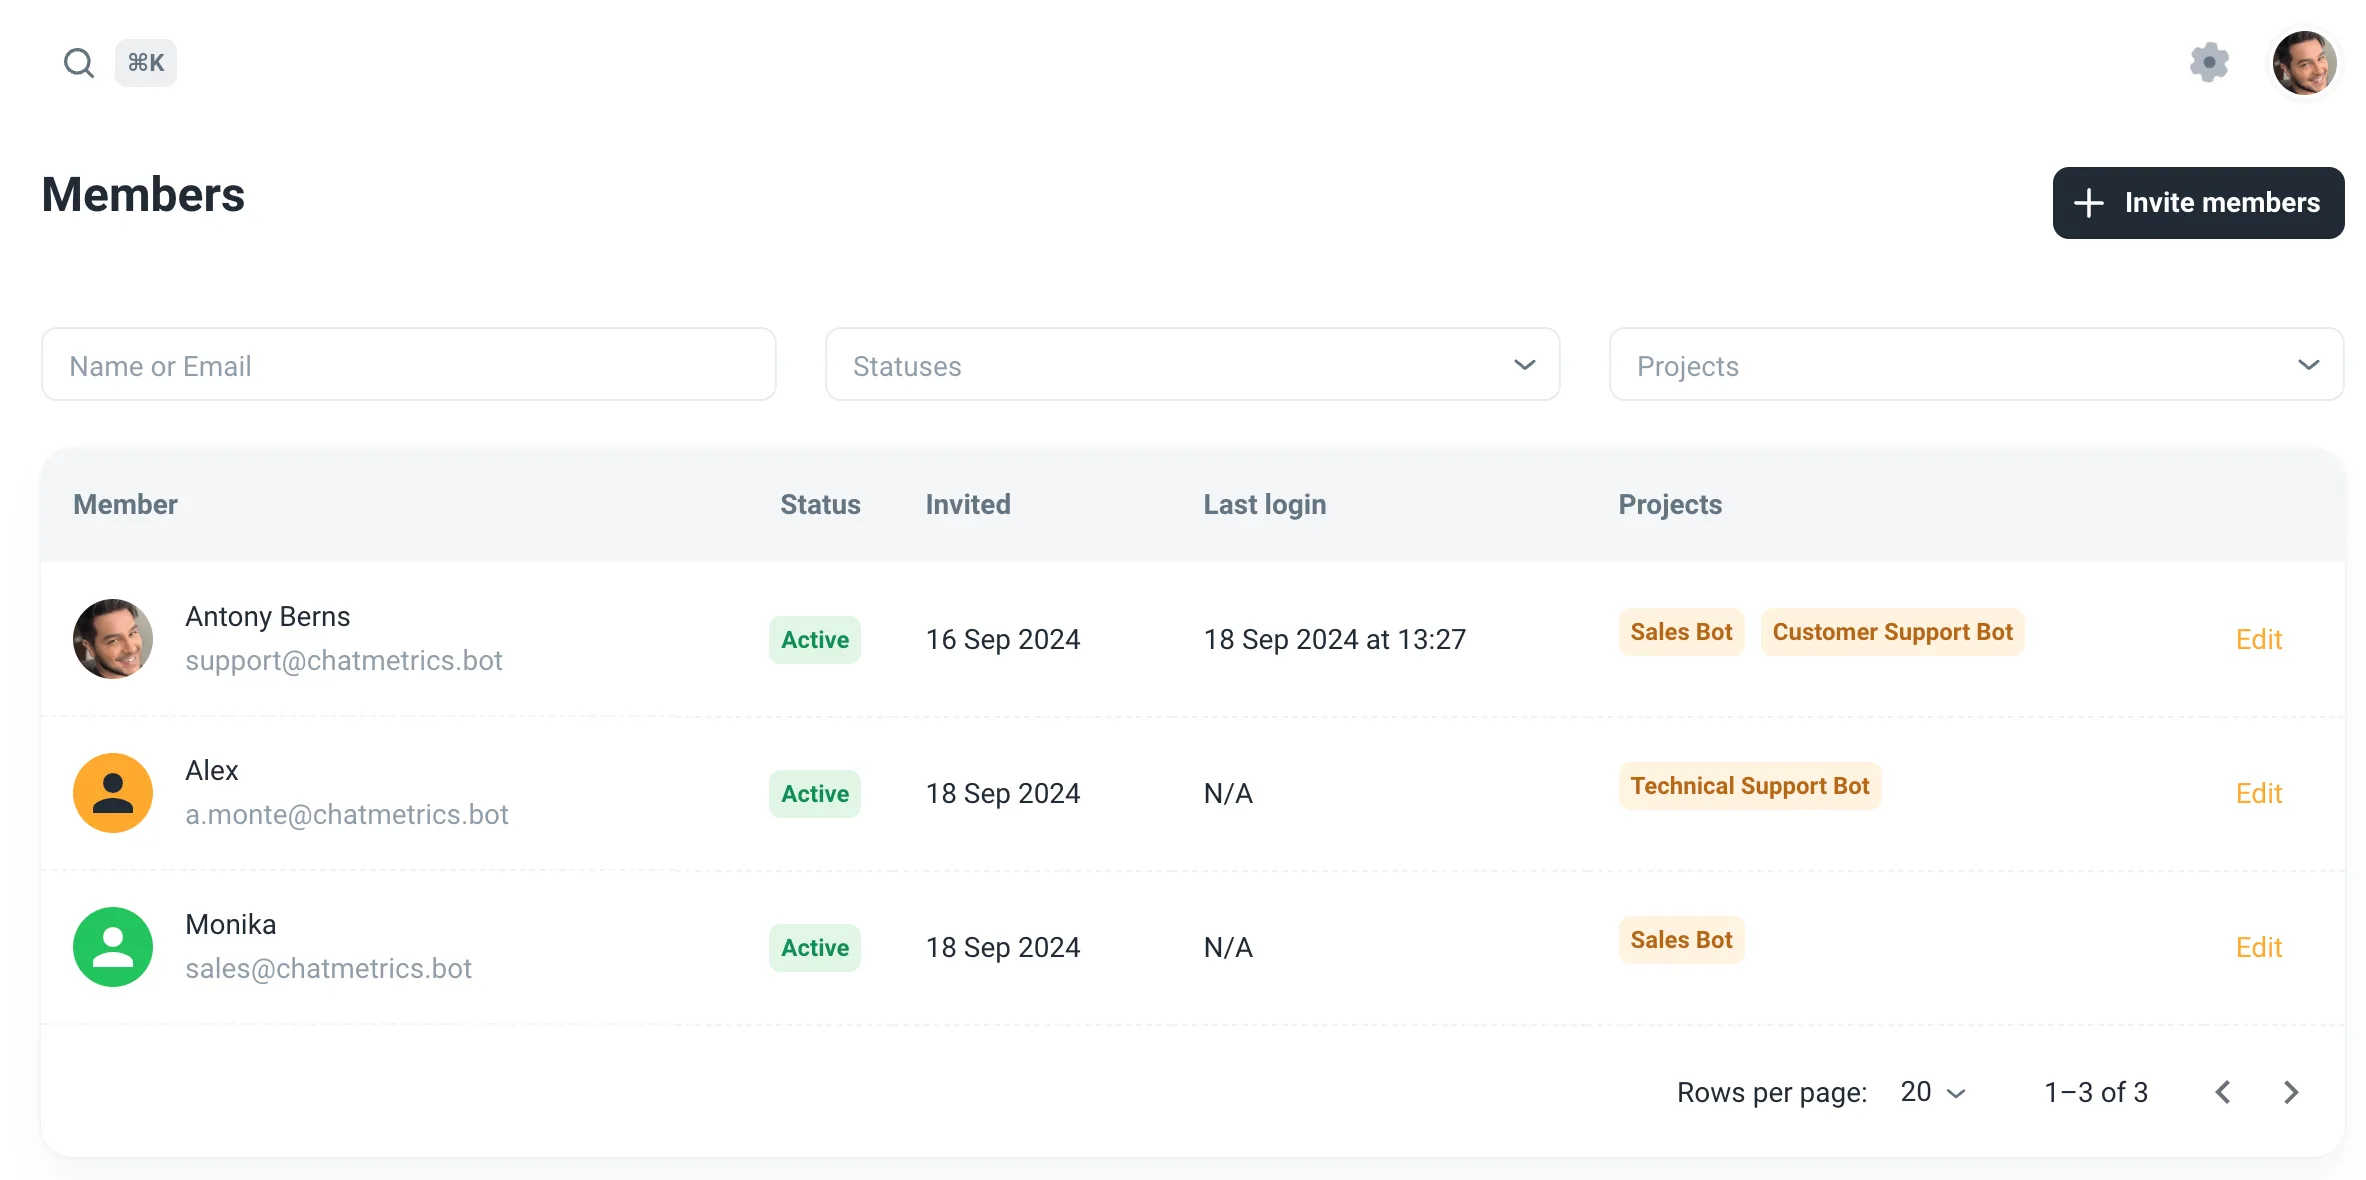
Task: Click the Members page heading
Action: 143,194
